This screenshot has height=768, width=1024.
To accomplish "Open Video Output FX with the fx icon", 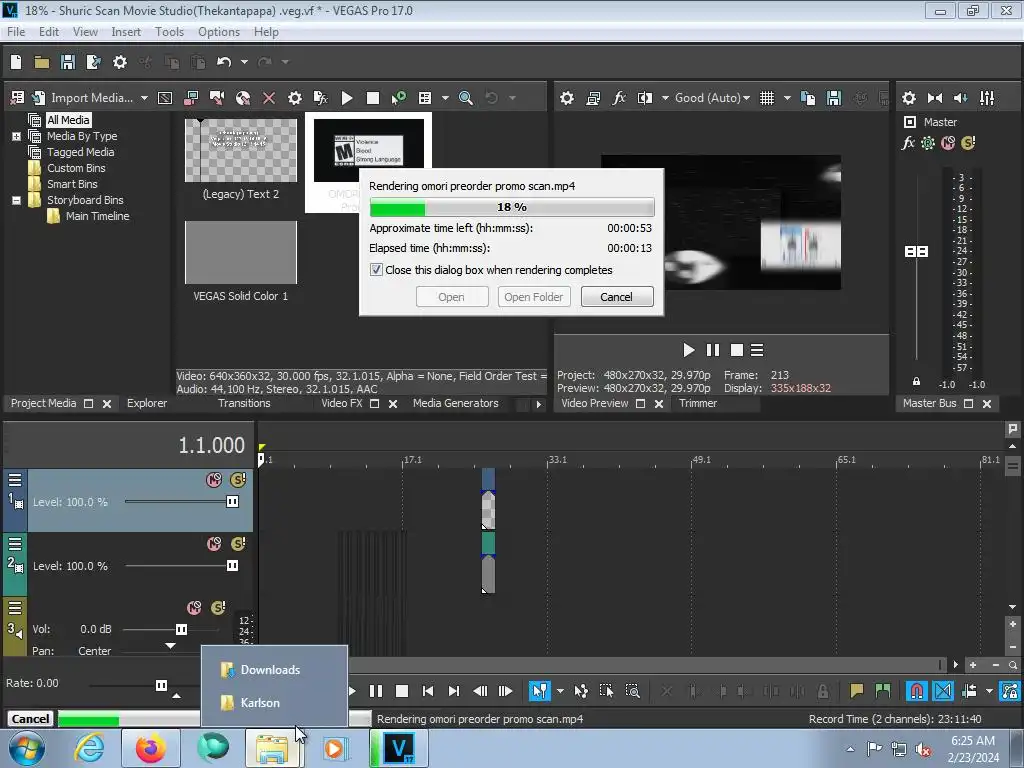I will pyautogui.click(x=619, y=98).
